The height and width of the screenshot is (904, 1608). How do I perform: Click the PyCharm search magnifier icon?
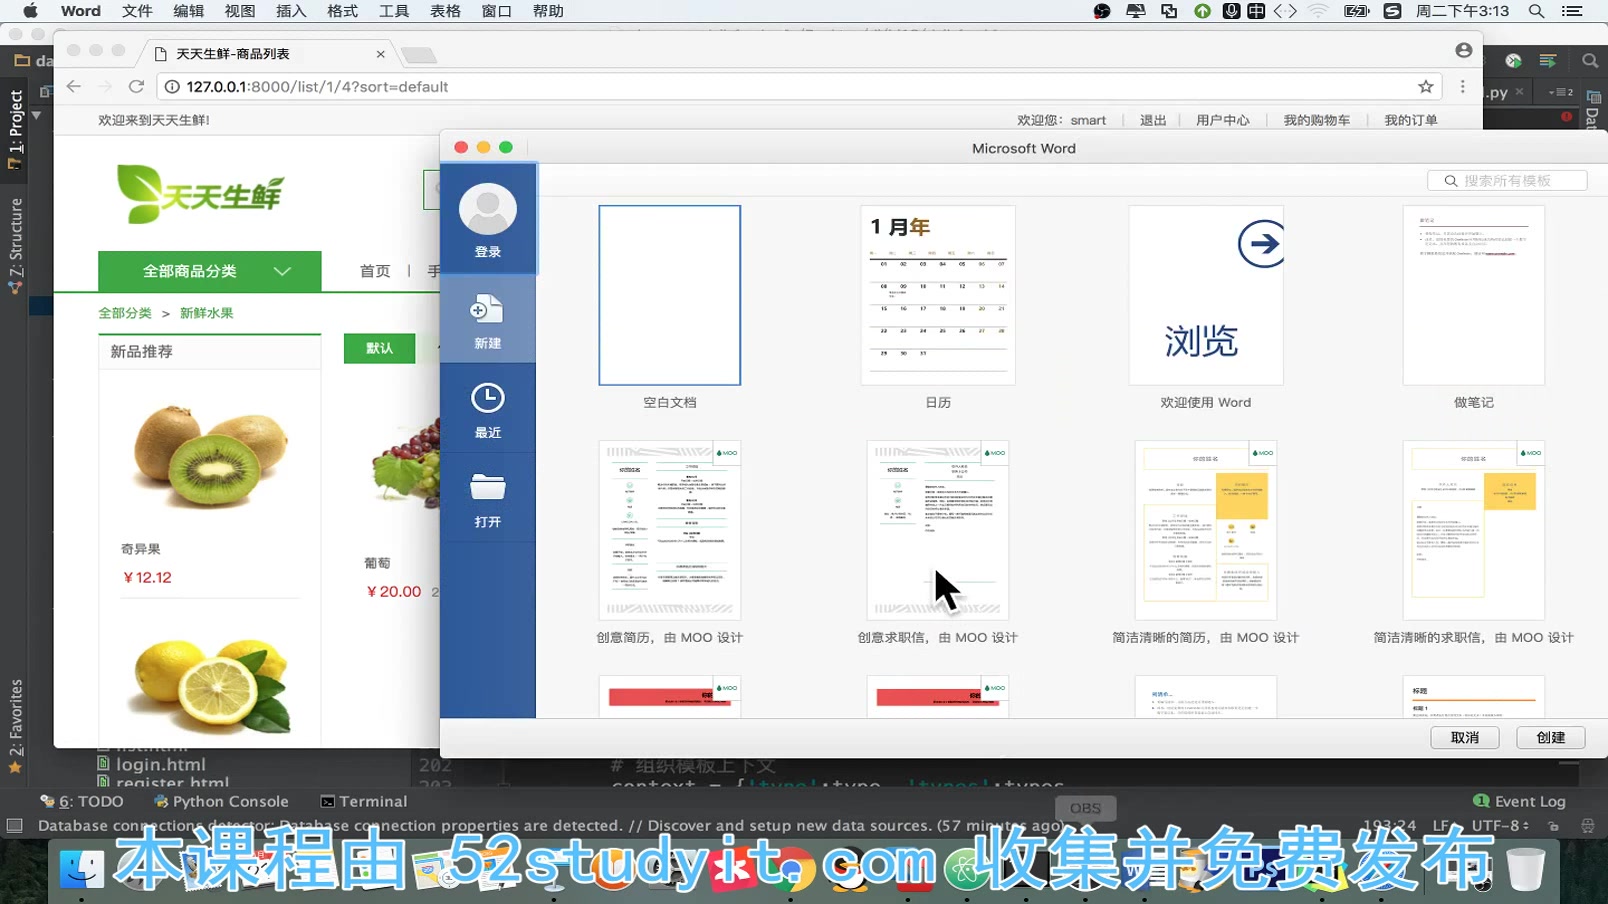(1590, 61)
